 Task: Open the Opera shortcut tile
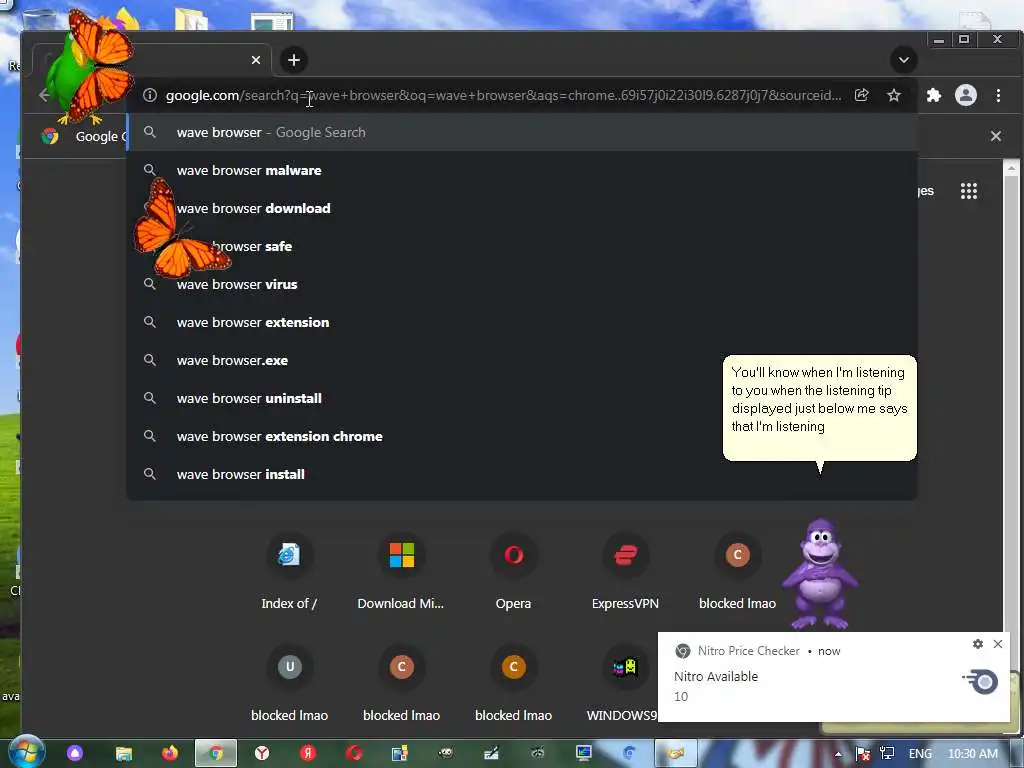513,572
